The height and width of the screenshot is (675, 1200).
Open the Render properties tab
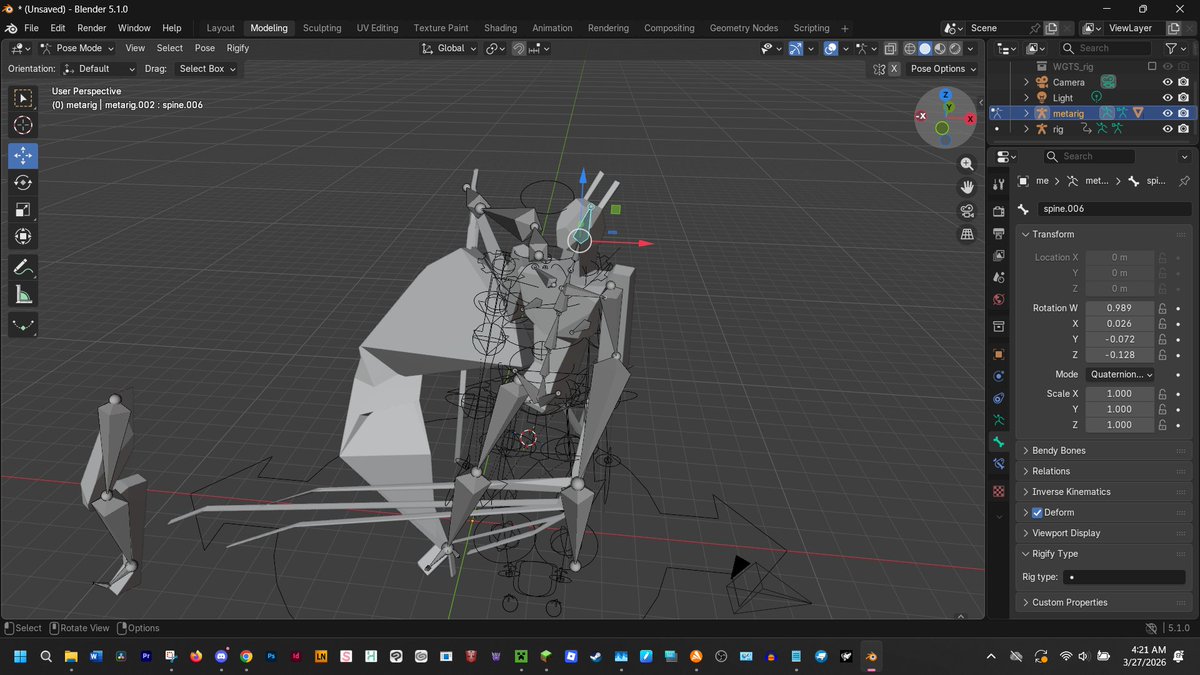(x=998, y=211)
